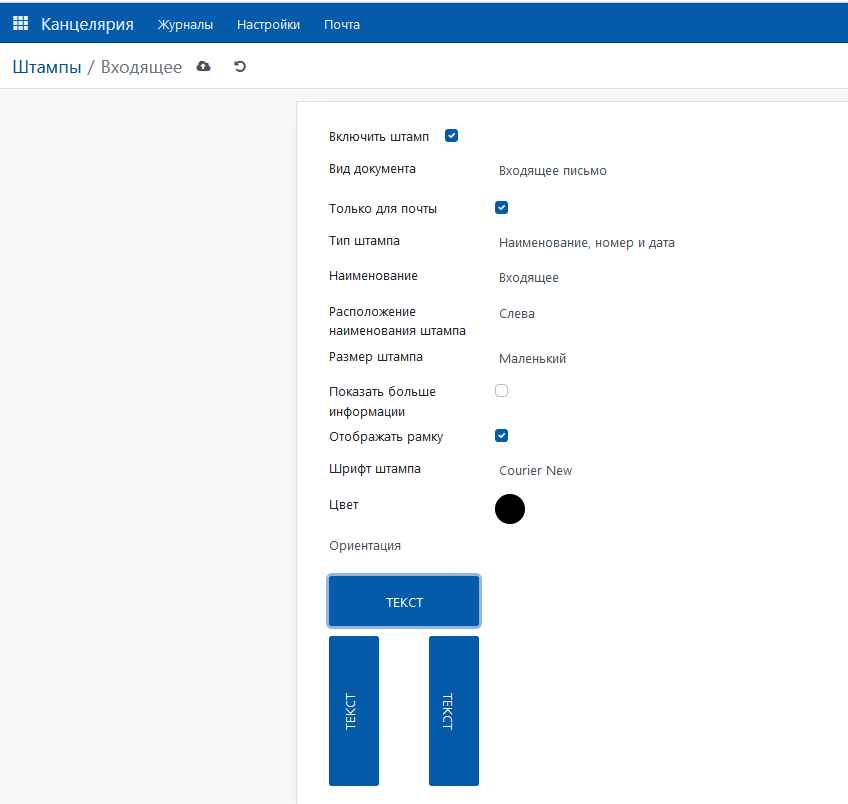848x804 pixels.
Task: Click the Наименование field Входящее
Action: coord(528,278)
